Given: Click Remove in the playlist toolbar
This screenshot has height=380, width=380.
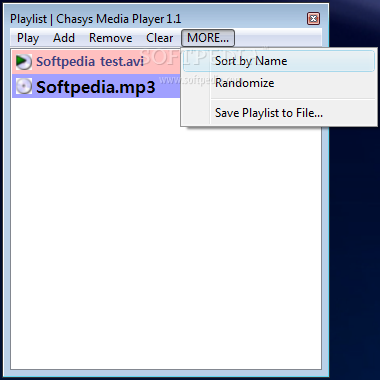Looking at the screenshot, I should click(110, 38).
